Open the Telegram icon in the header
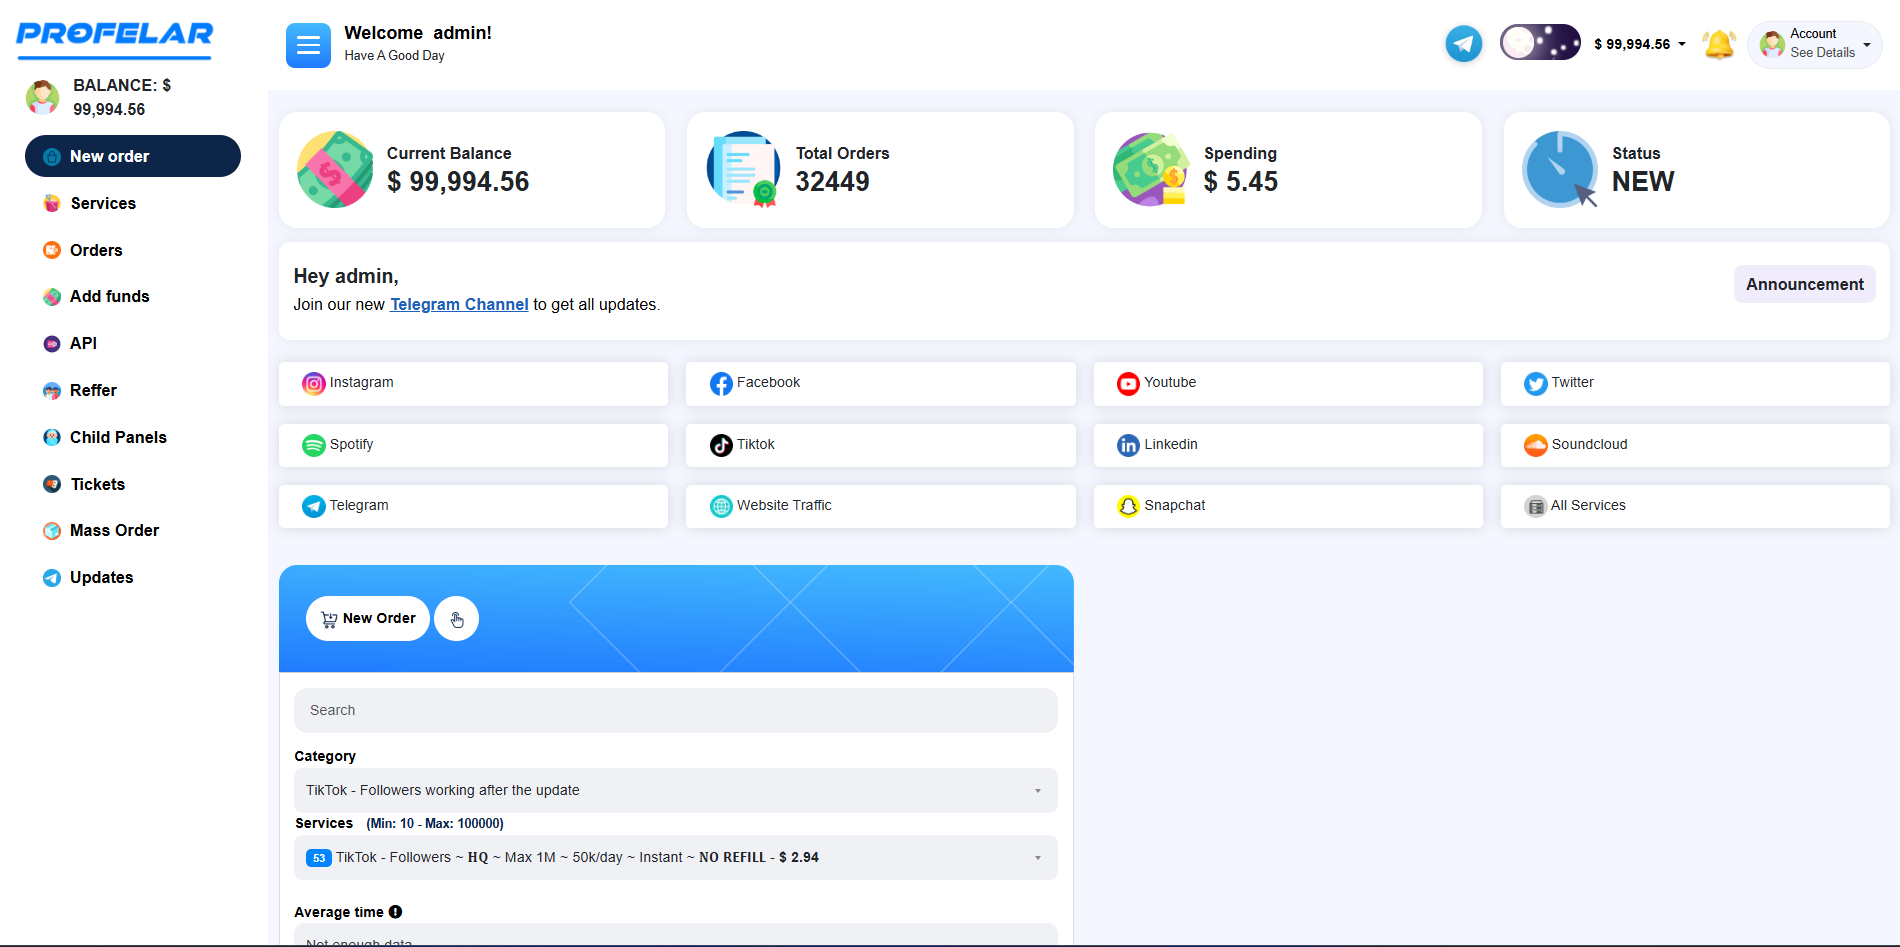This screenshot has height=947, width=1900. tap(1464, 44)
